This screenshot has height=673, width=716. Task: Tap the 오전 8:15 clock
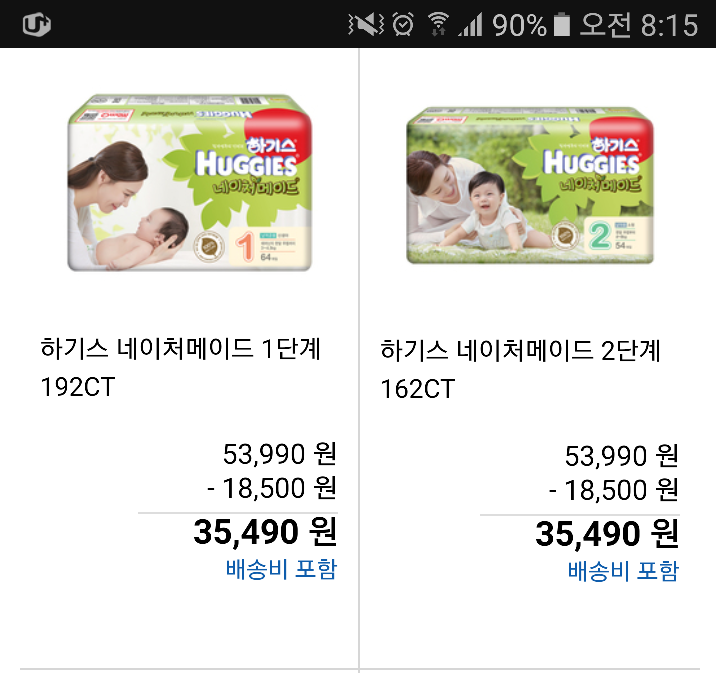tap(639, 24)
